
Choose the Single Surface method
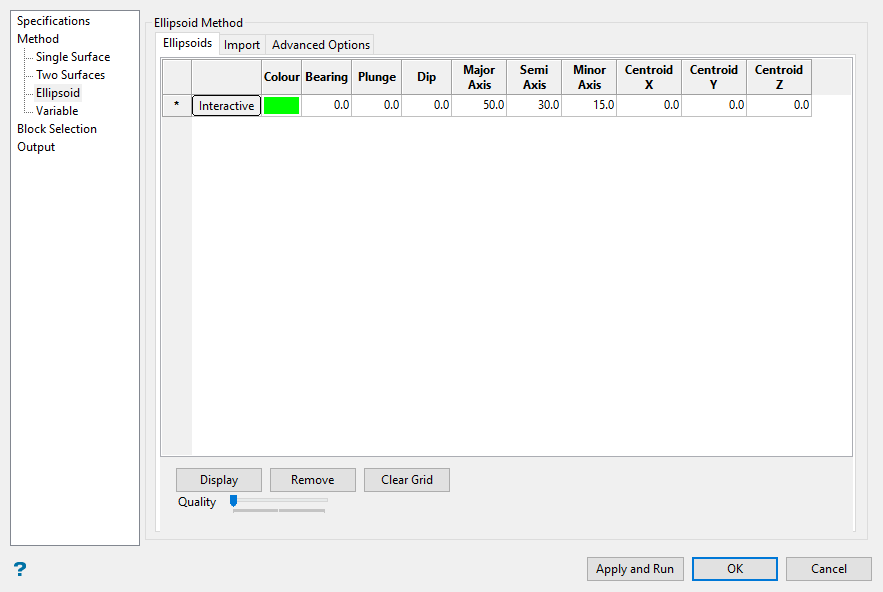click(73, 57)
